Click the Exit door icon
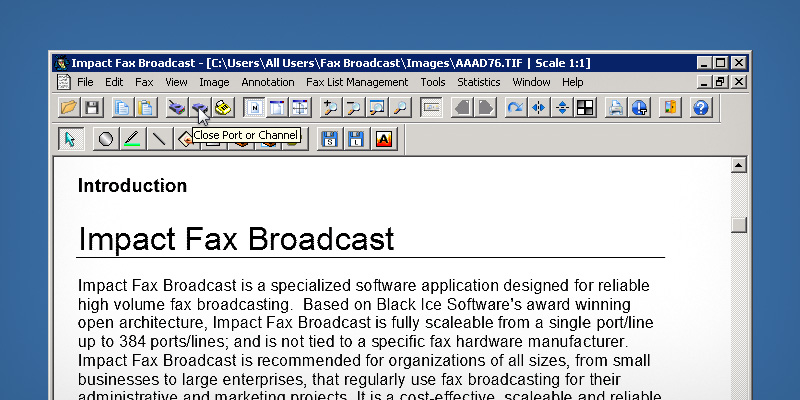This screenshot has height=400, width=800. (670, 107)
